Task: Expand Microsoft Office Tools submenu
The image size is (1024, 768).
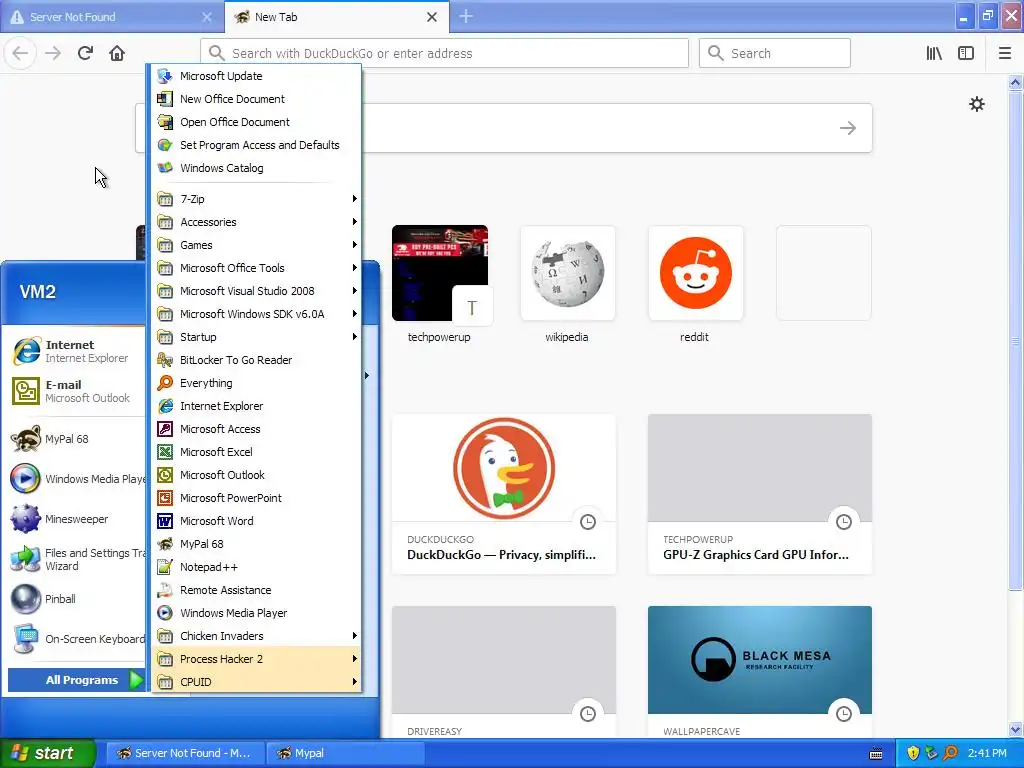Action: point(257,268)
